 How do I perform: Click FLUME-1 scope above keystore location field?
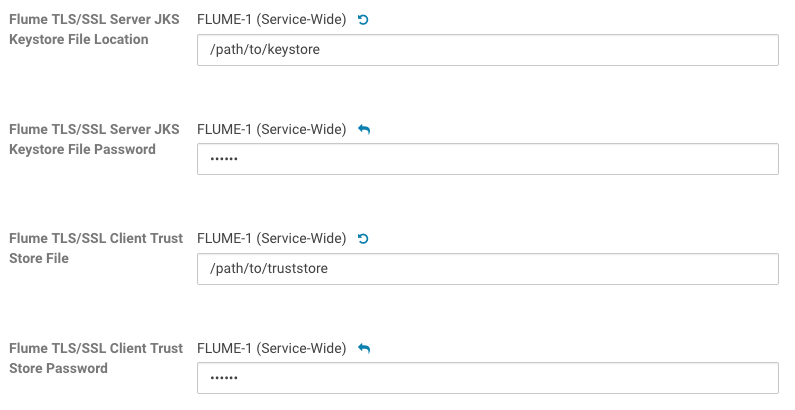[271, 20]
